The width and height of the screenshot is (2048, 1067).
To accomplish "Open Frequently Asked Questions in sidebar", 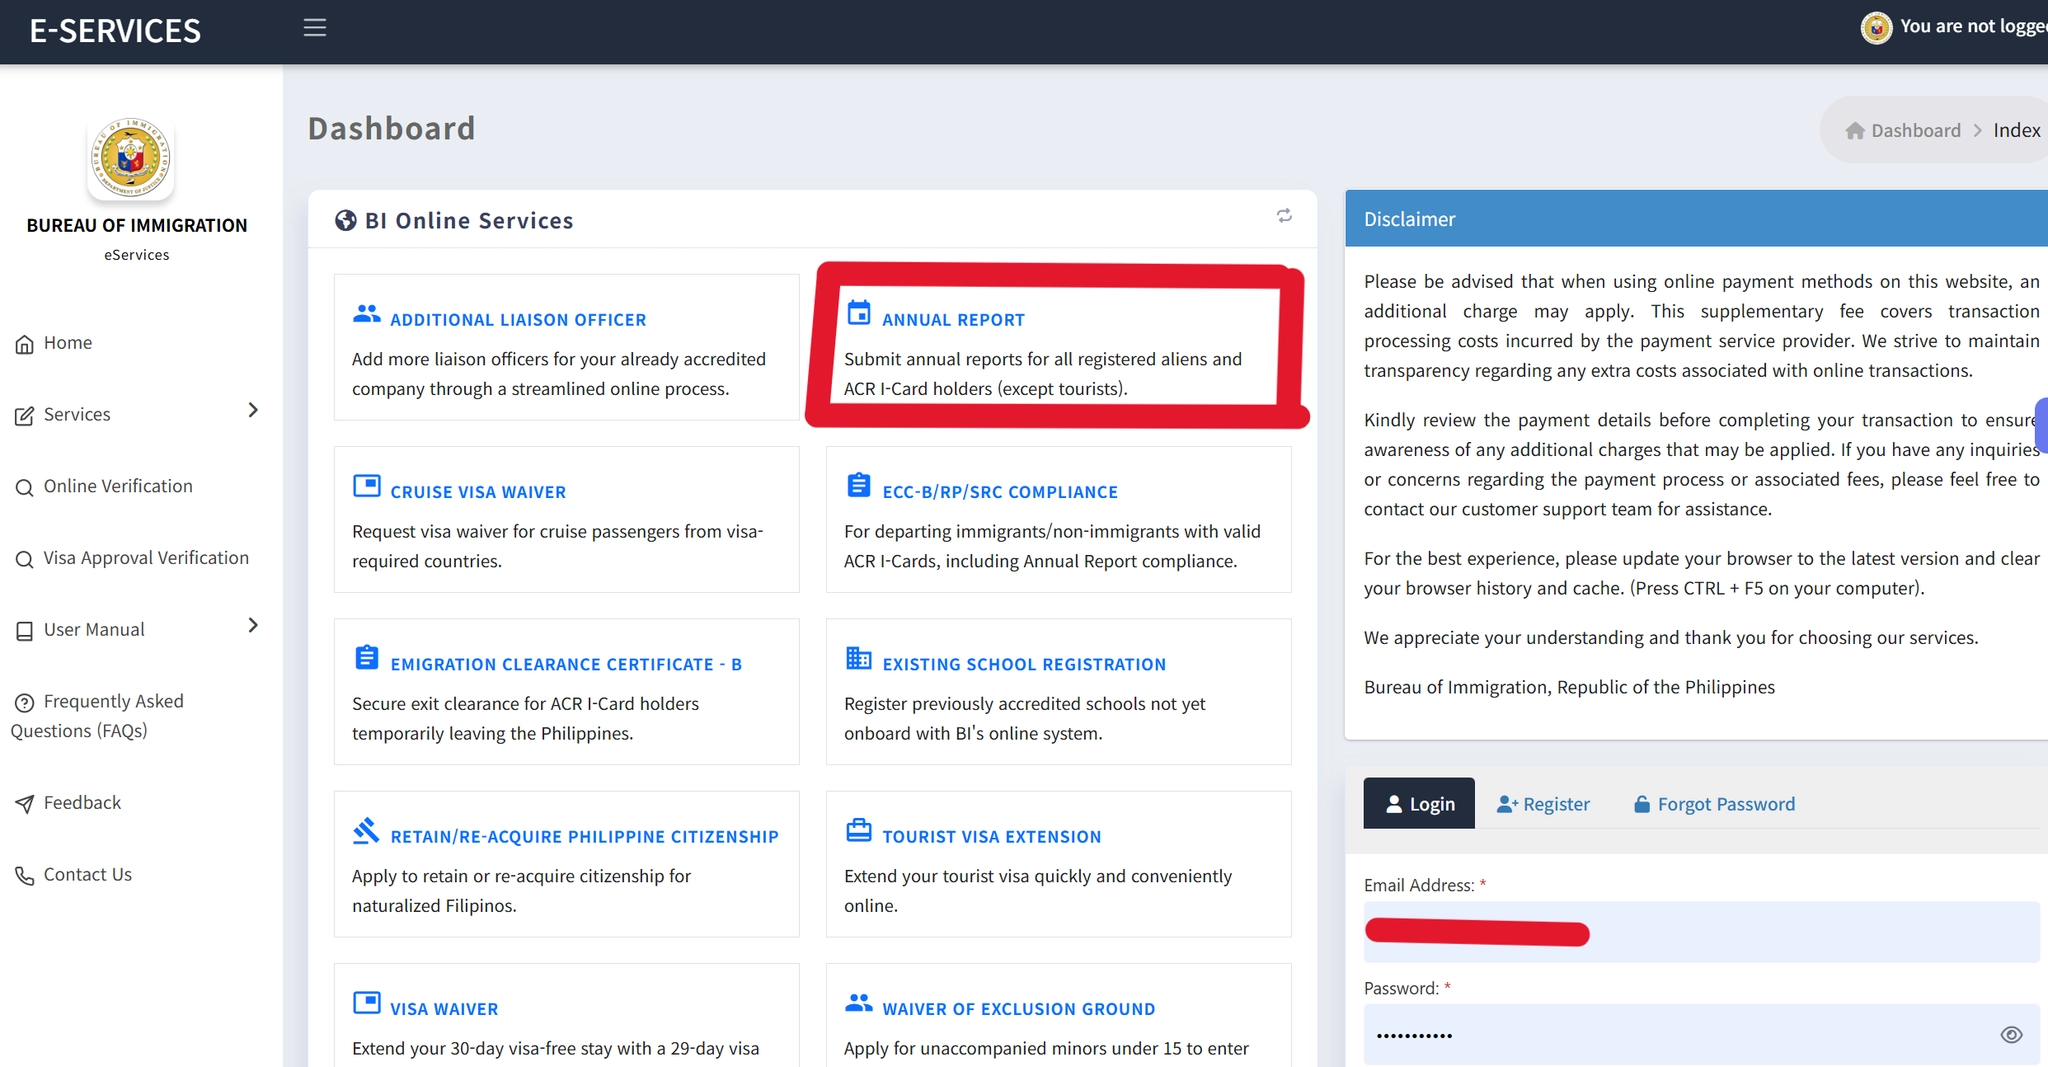I will pos(97,716).
